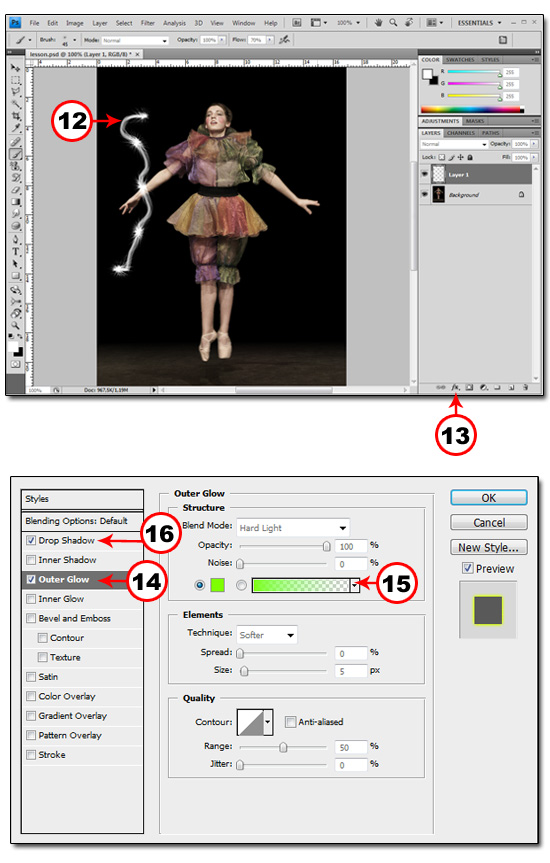The height and width of the screenshot is (863, 550).
Task: Open the Contour picker dropdown arrow
Action: pos(268,722)
